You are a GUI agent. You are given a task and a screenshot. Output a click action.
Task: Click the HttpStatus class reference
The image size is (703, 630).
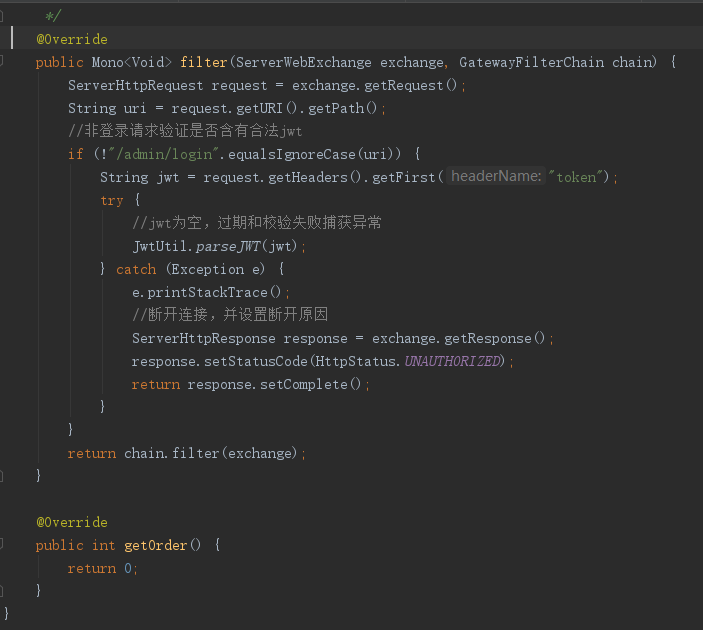(x=355, y=361)
